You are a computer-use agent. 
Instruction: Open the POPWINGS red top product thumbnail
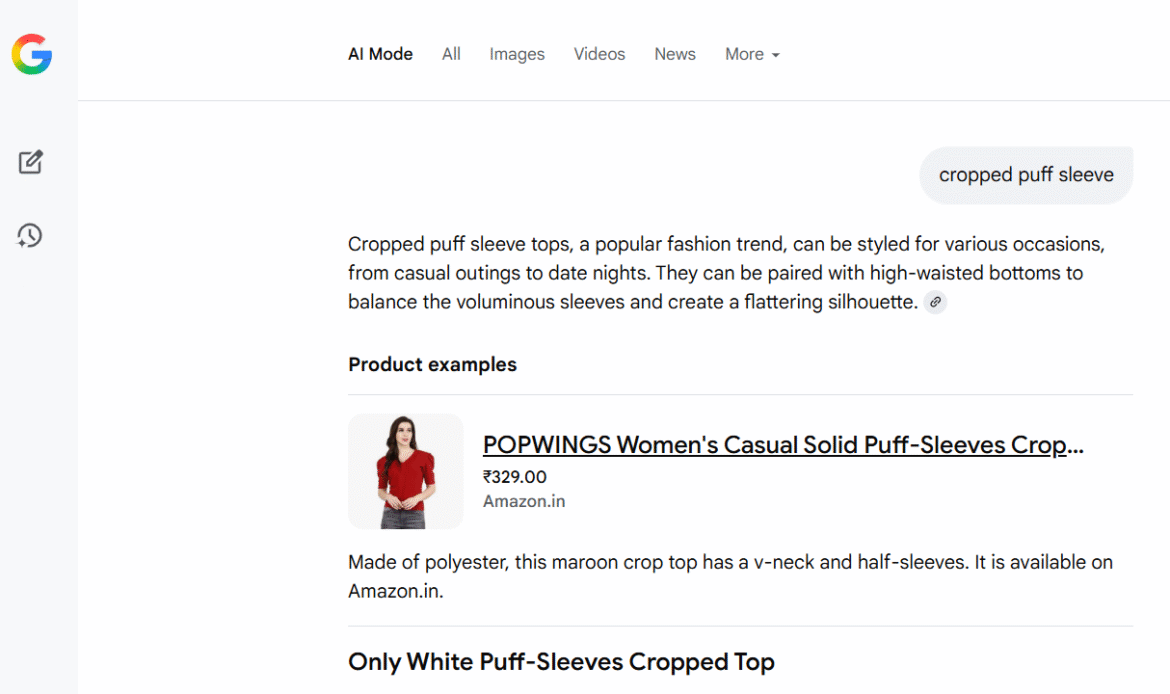point(405,471)
